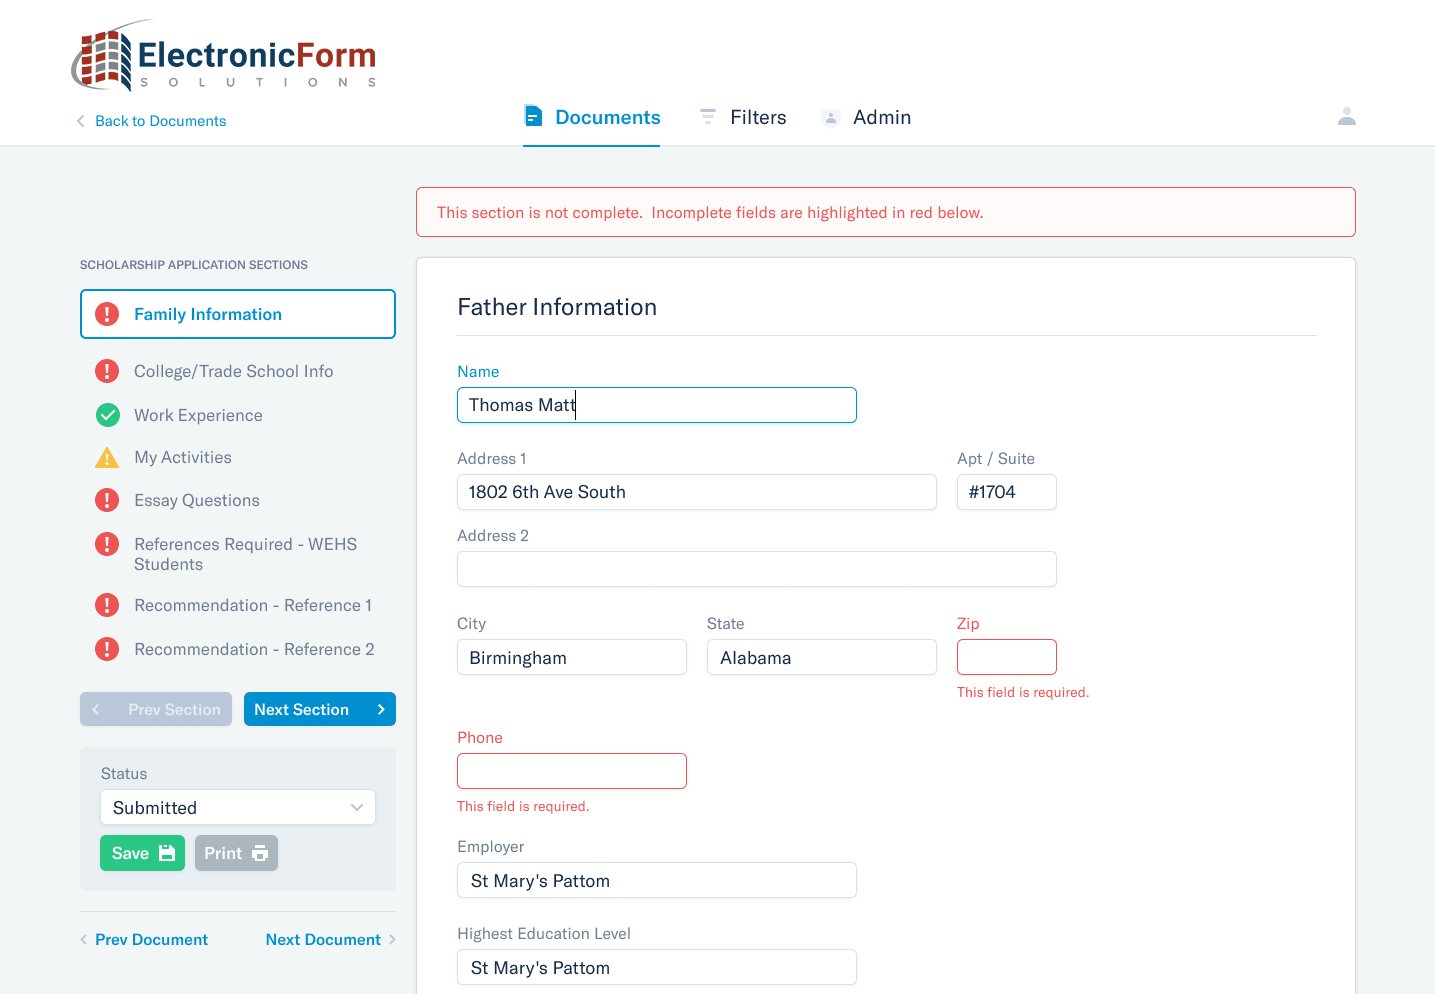Click the error icon beside Family Information
The height and width of the screenshot is (994, 1435).
tap(107, 314)
